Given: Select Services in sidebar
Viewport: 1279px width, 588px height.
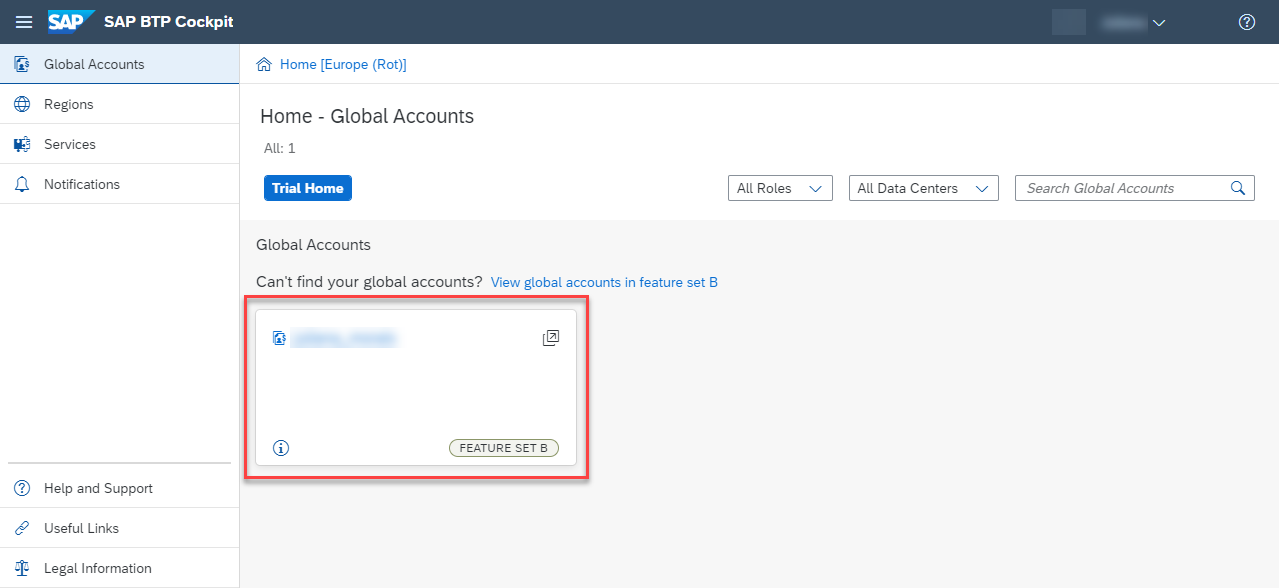Looking at the screenshot, I should pos(120,144).
